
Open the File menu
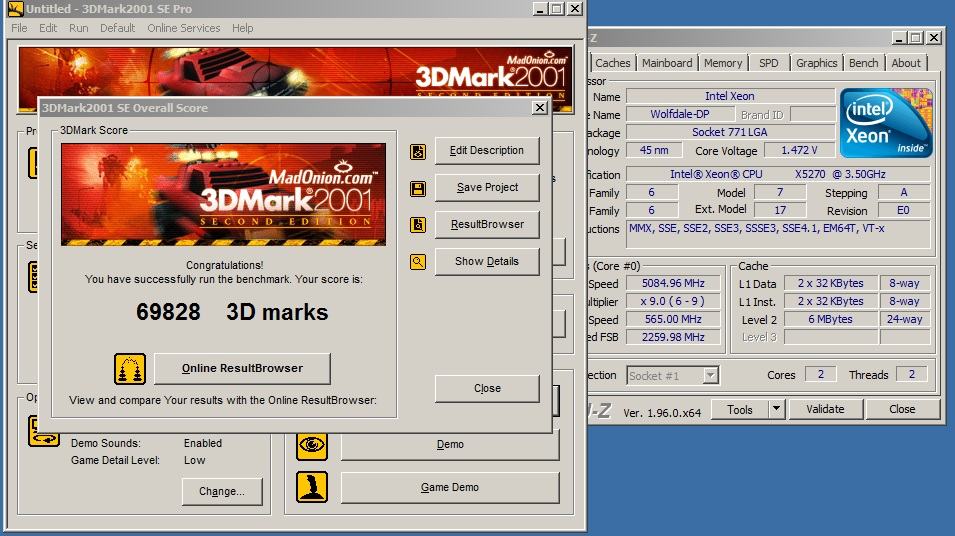pyautogui.click(x=19, y=28)
